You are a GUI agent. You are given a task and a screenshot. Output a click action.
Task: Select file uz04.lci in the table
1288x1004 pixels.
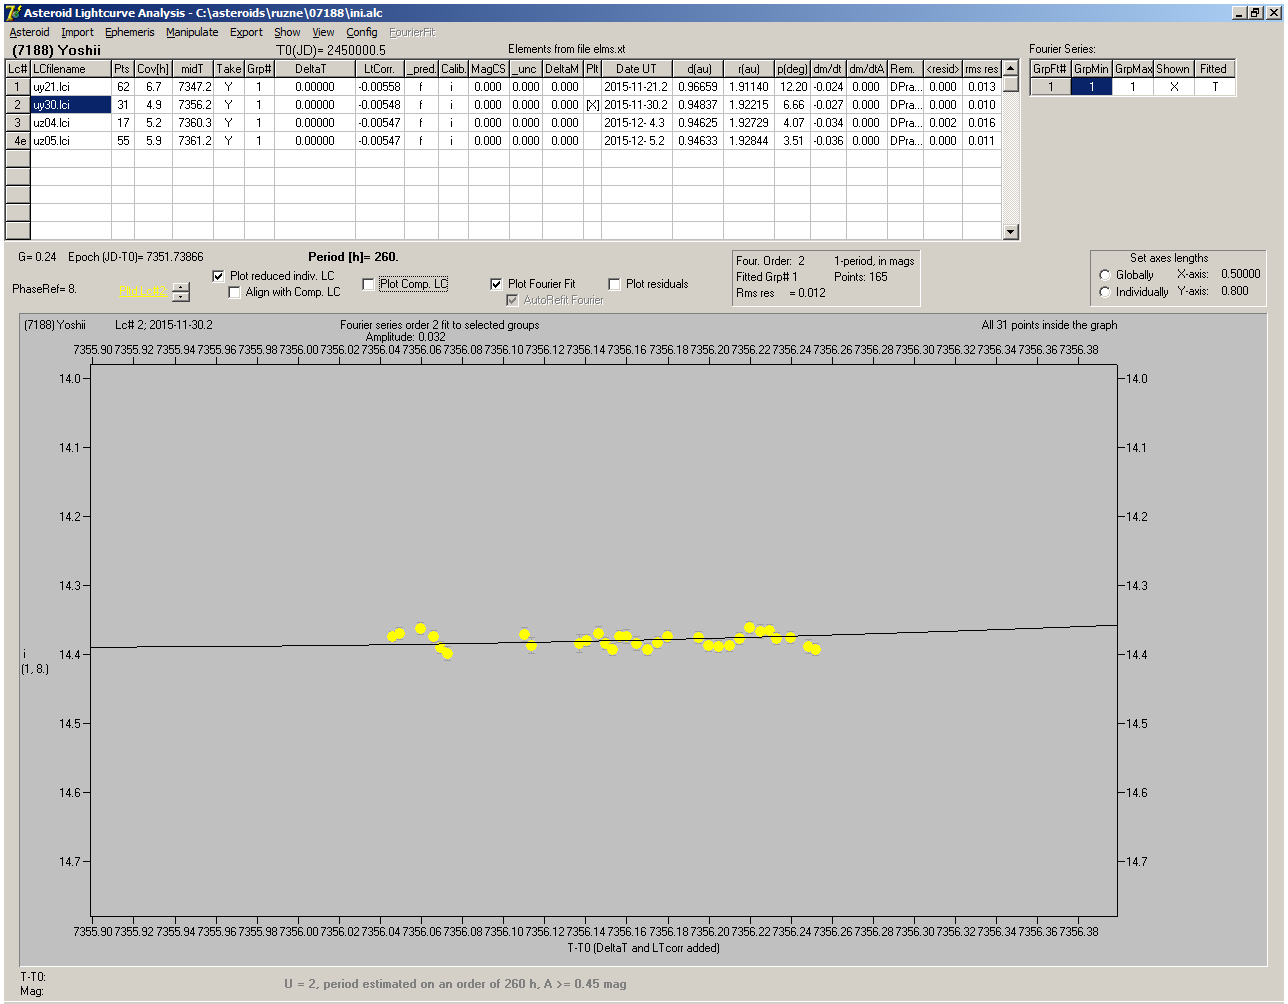[x=70, y=123]
